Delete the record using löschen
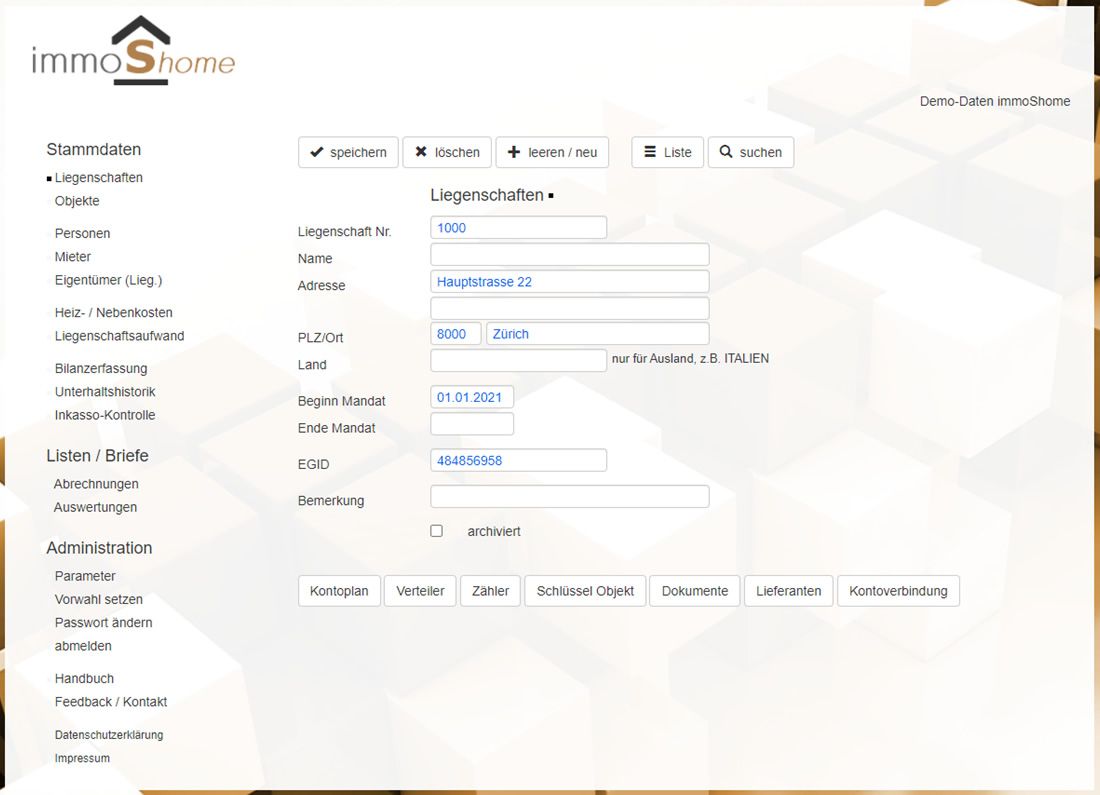Image resolution: width=1100 pixels, height=795 pixels. point(447,152)
